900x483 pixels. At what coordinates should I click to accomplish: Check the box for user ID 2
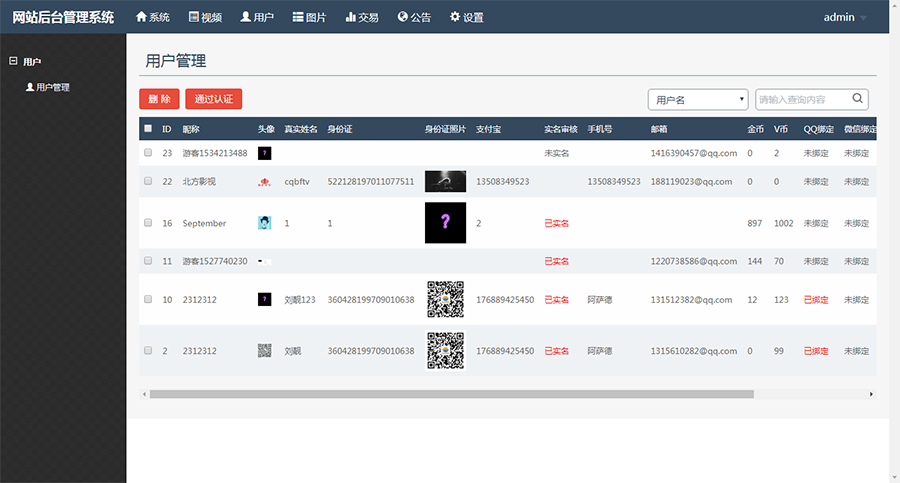pos(148,350)
